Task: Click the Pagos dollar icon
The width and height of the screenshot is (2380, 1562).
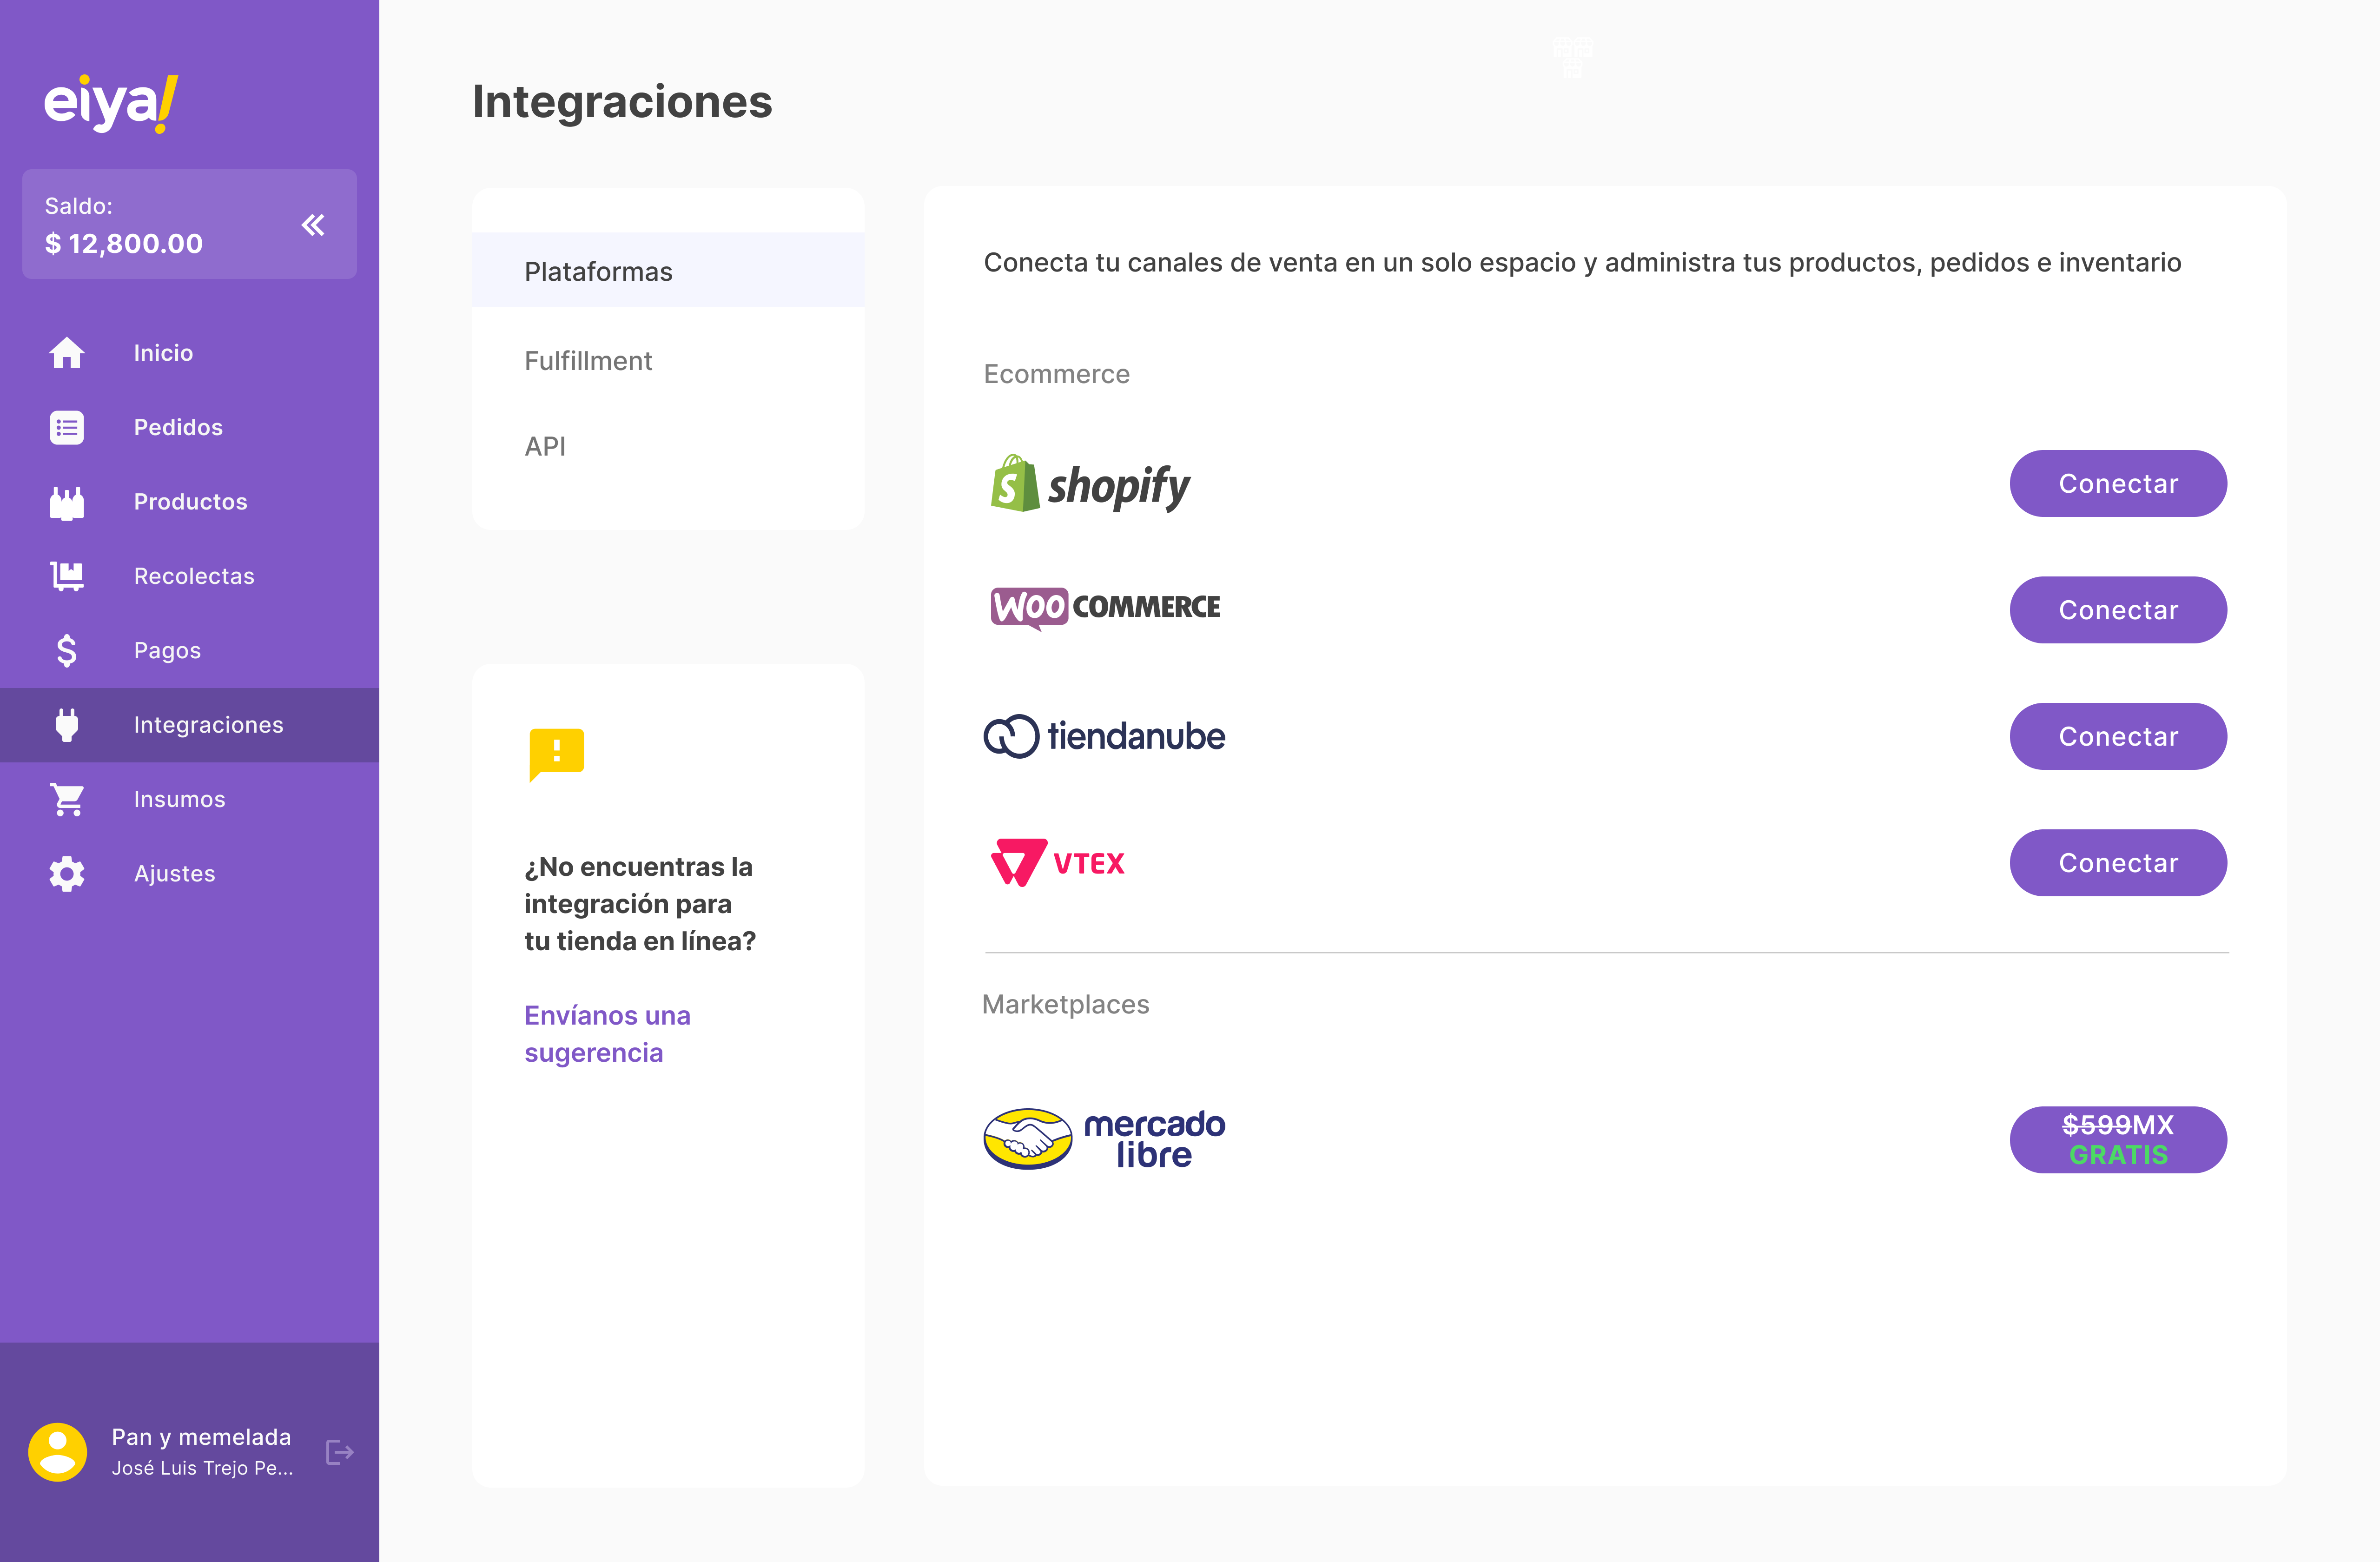Action: pos(67,651)
